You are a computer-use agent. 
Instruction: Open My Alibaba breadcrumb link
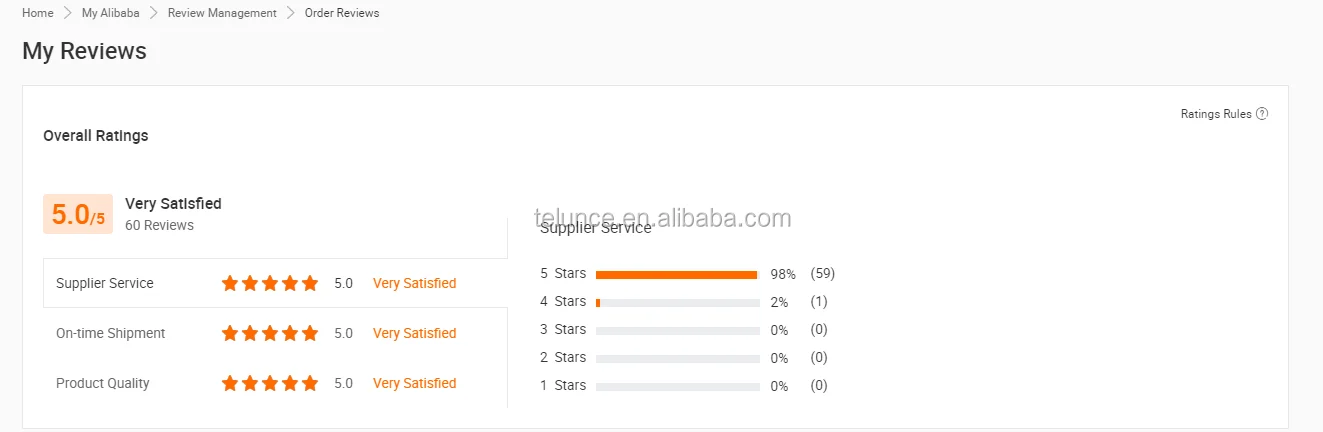(110, 13)
